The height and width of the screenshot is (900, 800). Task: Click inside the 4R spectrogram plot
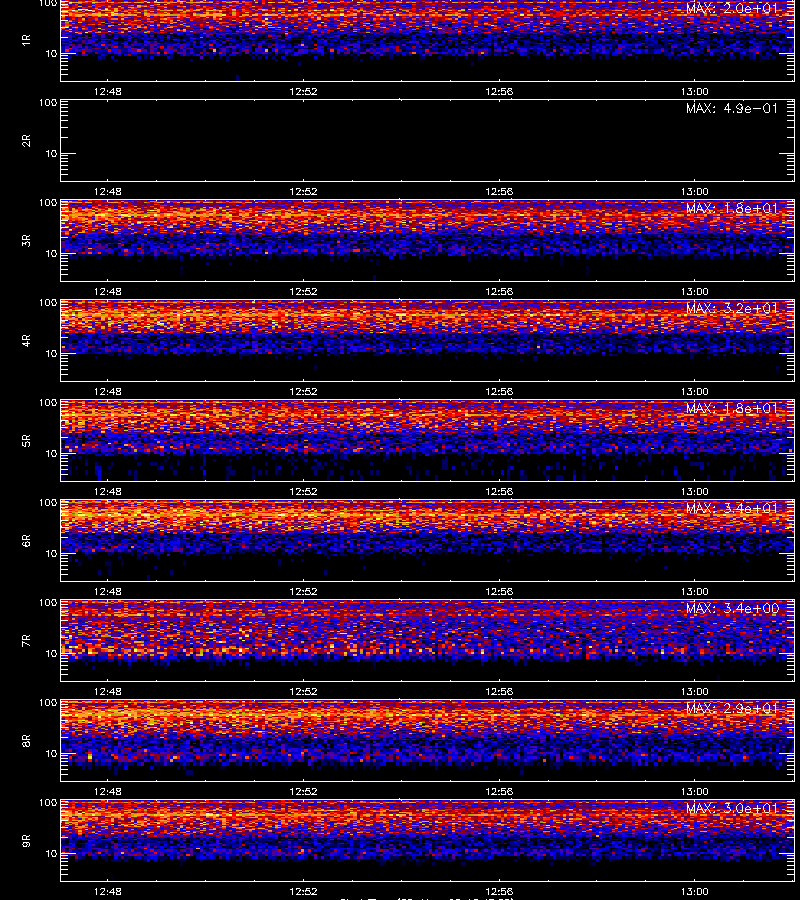[x=427, y=340]
